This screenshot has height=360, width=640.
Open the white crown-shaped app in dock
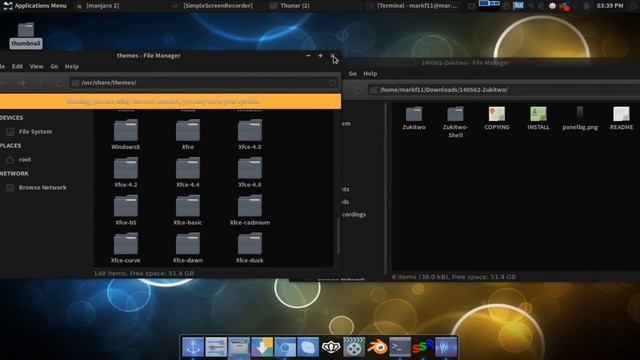(331, 347)
